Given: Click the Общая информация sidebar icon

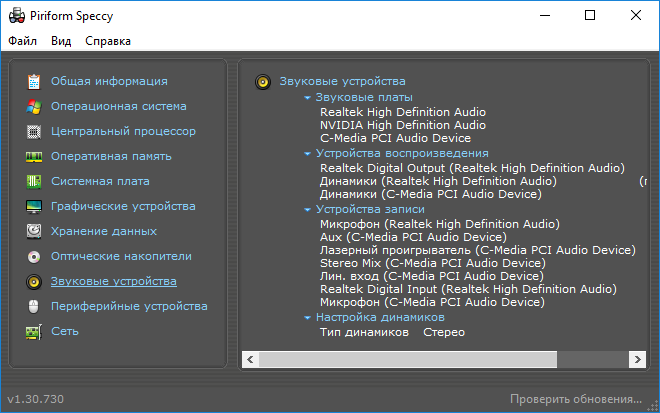Looking at the screenshot, I should (x=34, y=81).
